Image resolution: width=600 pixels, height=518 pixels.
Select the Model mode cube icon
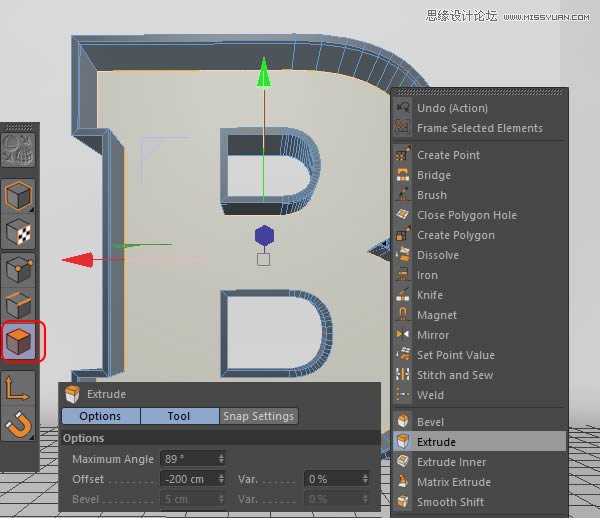point(20,195)
